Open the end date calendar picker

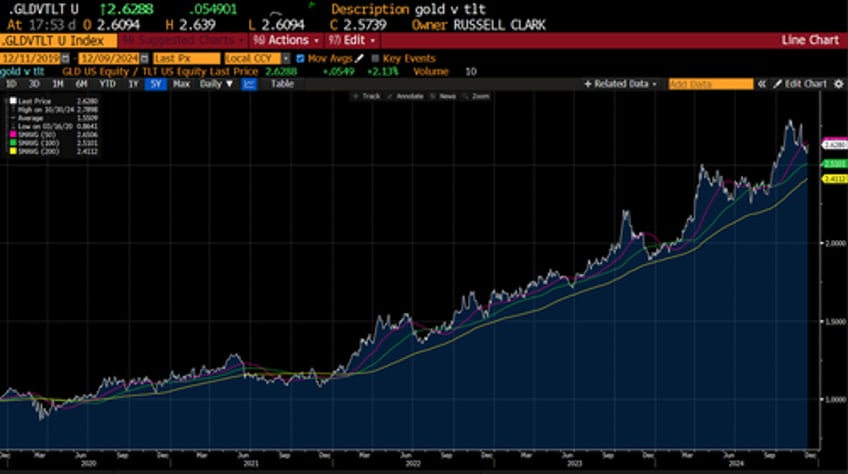coord(144,58)
